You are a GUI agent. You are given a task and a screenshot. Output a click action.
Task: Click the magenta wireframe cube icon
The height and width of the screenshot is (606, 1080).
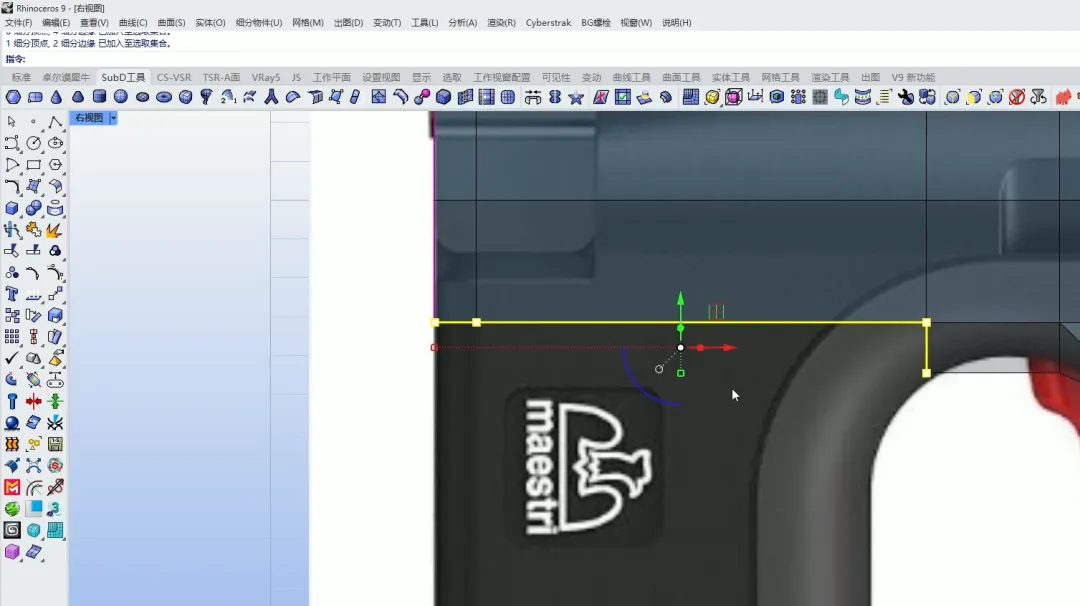tap(734, 97)
